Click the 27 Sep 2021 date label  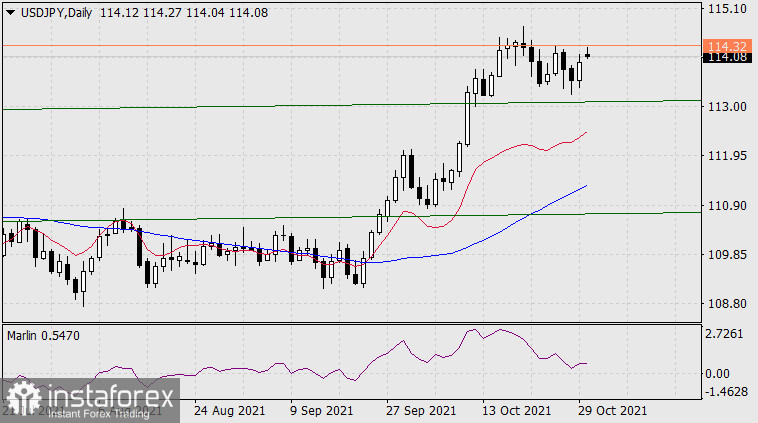click(x=421, y=411)
